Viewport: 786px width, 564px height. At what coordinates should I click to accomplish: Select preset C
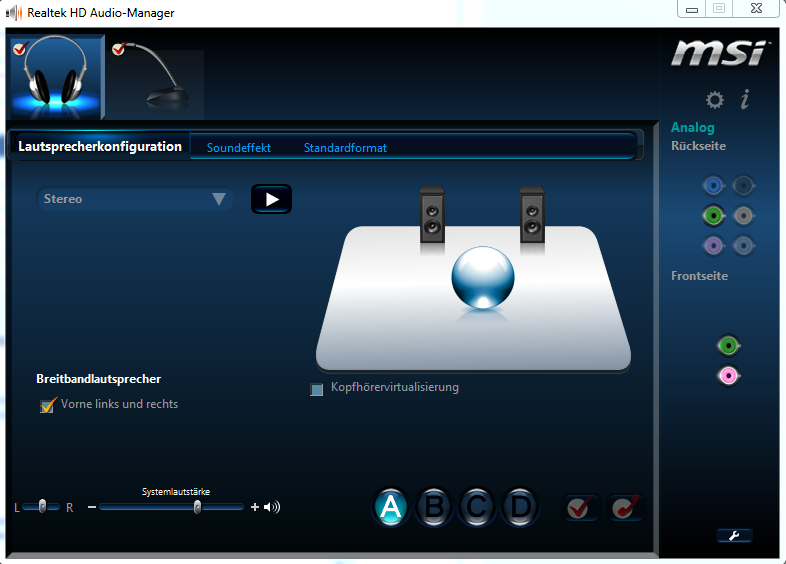[477, 507]
